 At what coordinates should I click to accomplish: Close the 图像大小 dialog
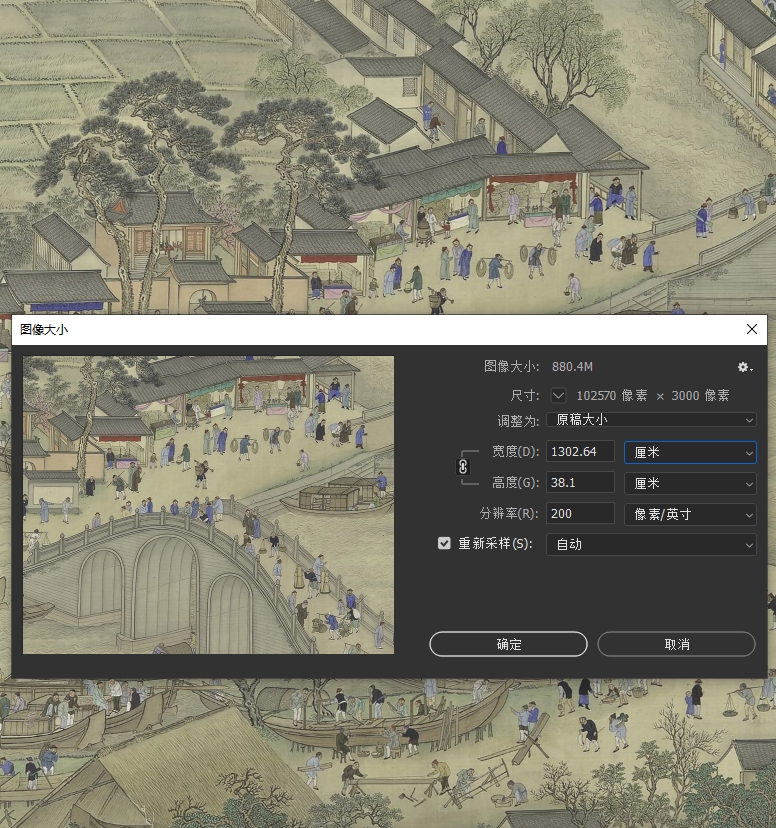pyautogui.click(x=752, y=330)
